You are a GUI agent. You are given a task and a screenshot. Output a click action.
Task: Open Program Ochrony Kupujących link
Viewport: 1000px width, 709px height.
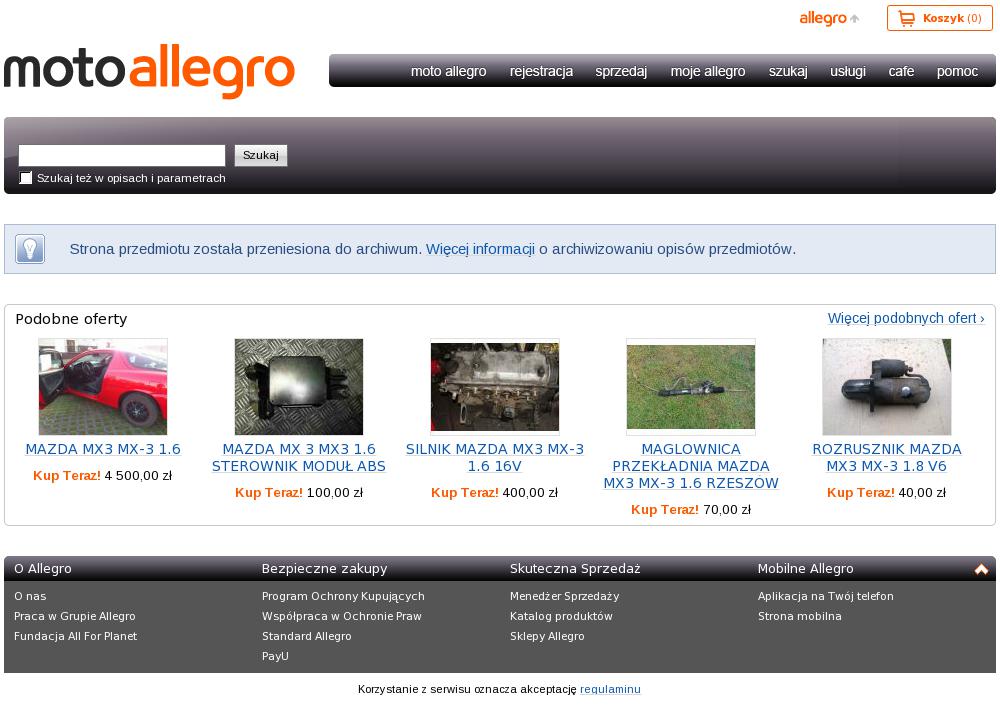click(343, 596)
